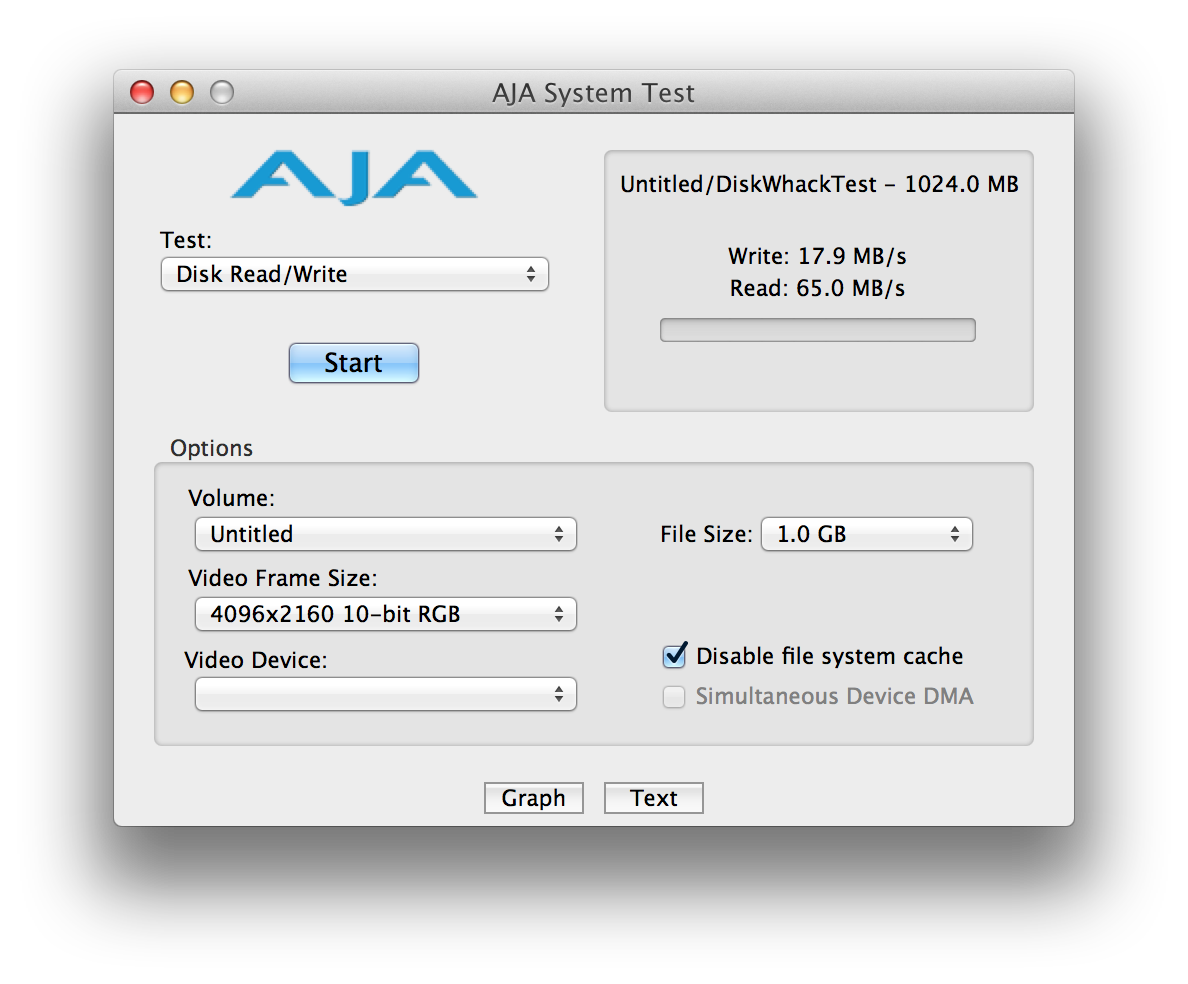Switch to the Graph view
1188x984 pixels.
(533, 798)
